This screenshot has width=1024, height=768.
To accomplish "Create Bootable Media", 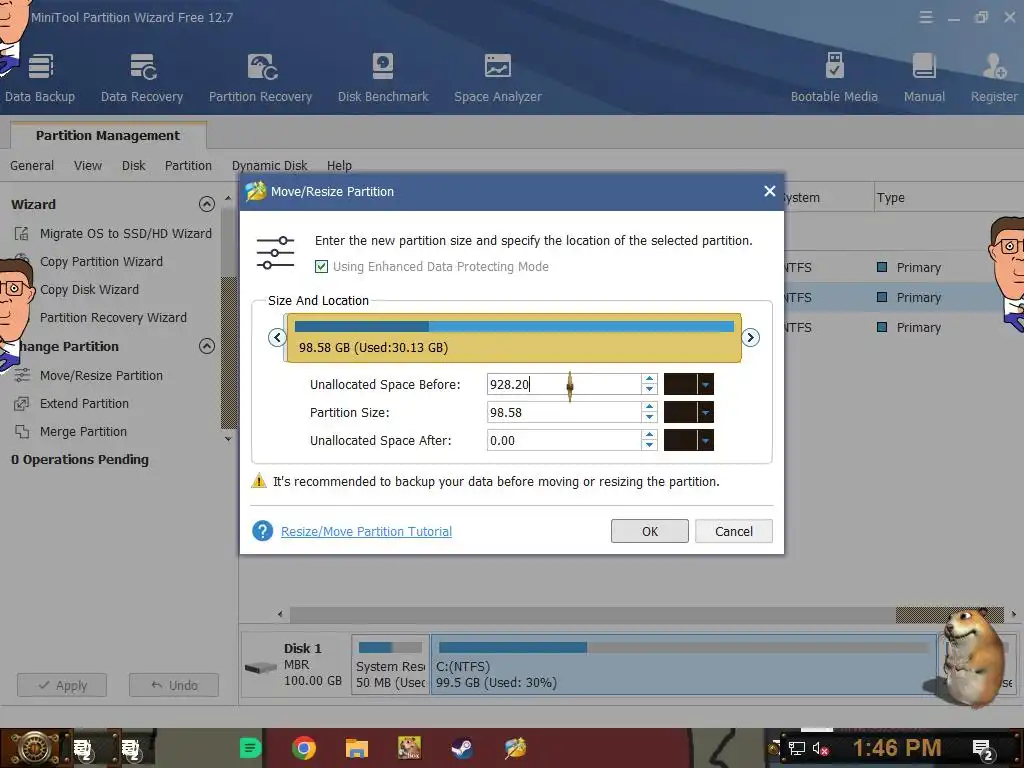I will (x=834, y=78).
